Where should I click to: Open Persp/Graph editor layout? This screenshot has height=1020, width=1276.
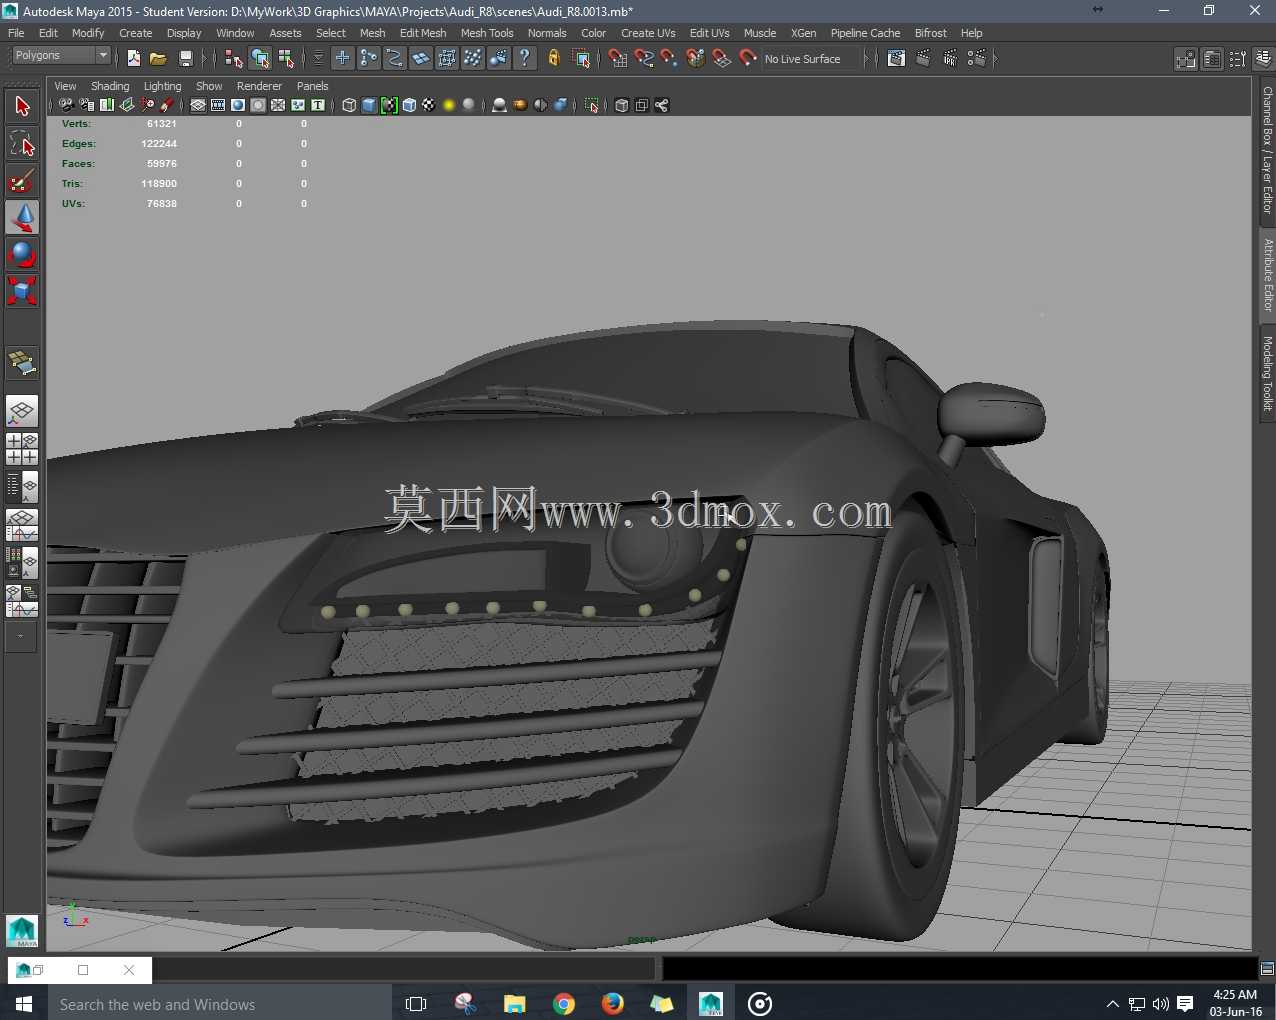pos(22,525)
